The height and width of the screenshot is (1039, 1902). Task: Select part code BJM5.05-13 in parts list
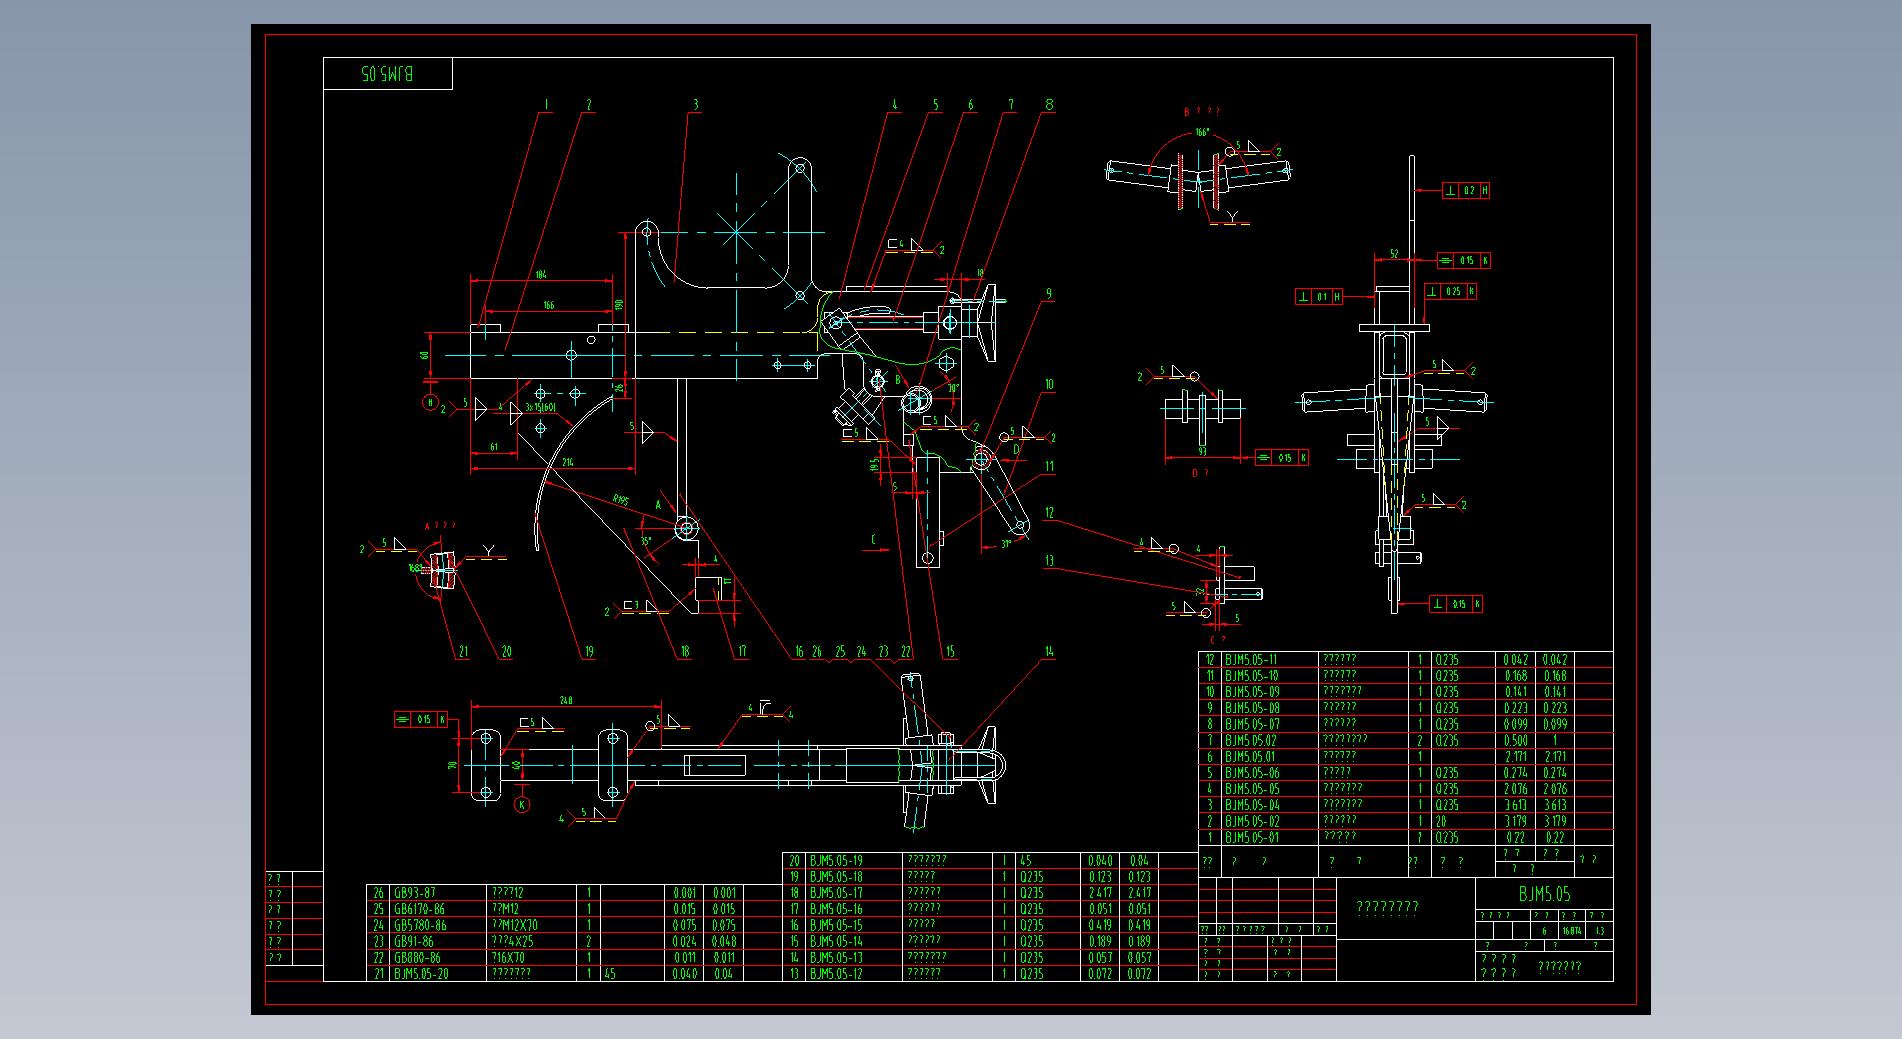[x=836, y=957]
